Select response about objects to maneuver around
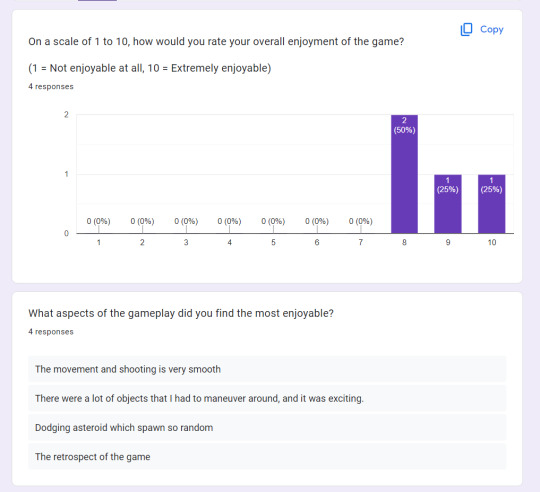The width and height of the screenshot is (540, 492). (267, 398)
